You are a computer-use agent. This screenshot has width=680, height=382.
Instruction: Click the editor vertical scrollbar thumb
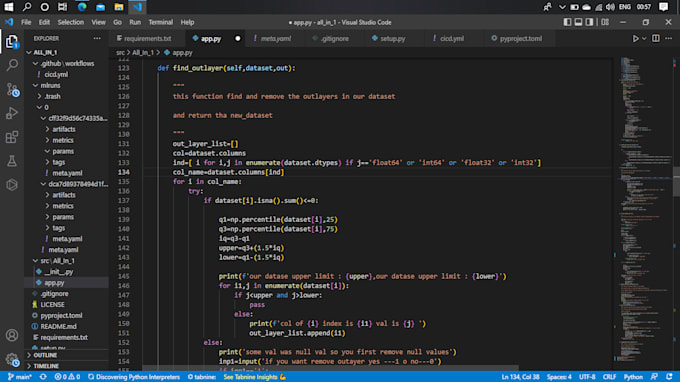point(677,181)
